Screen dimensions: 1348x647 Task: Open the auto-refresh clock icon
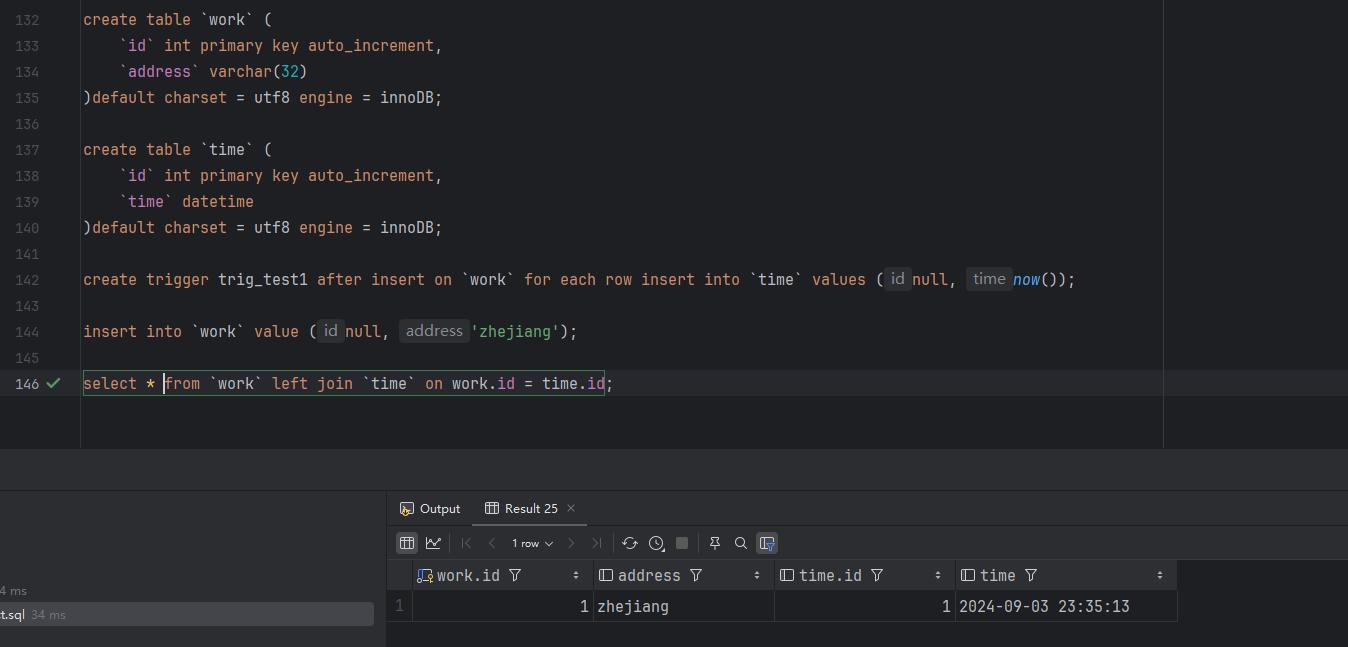tap(656, 543)
